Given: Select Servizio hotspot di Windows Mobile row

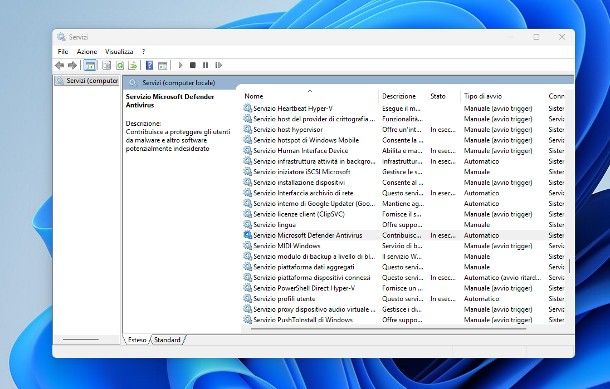Looking at the screenshot, I should (x=403, y=140).
